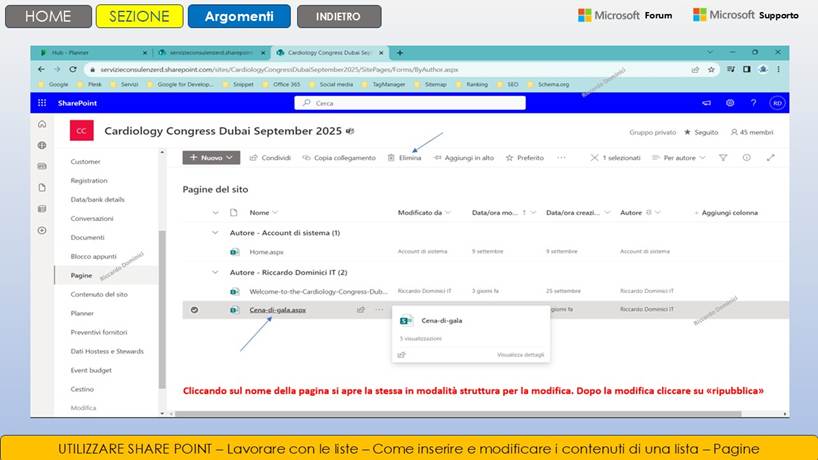Open Planner in the site navigation

82,313
